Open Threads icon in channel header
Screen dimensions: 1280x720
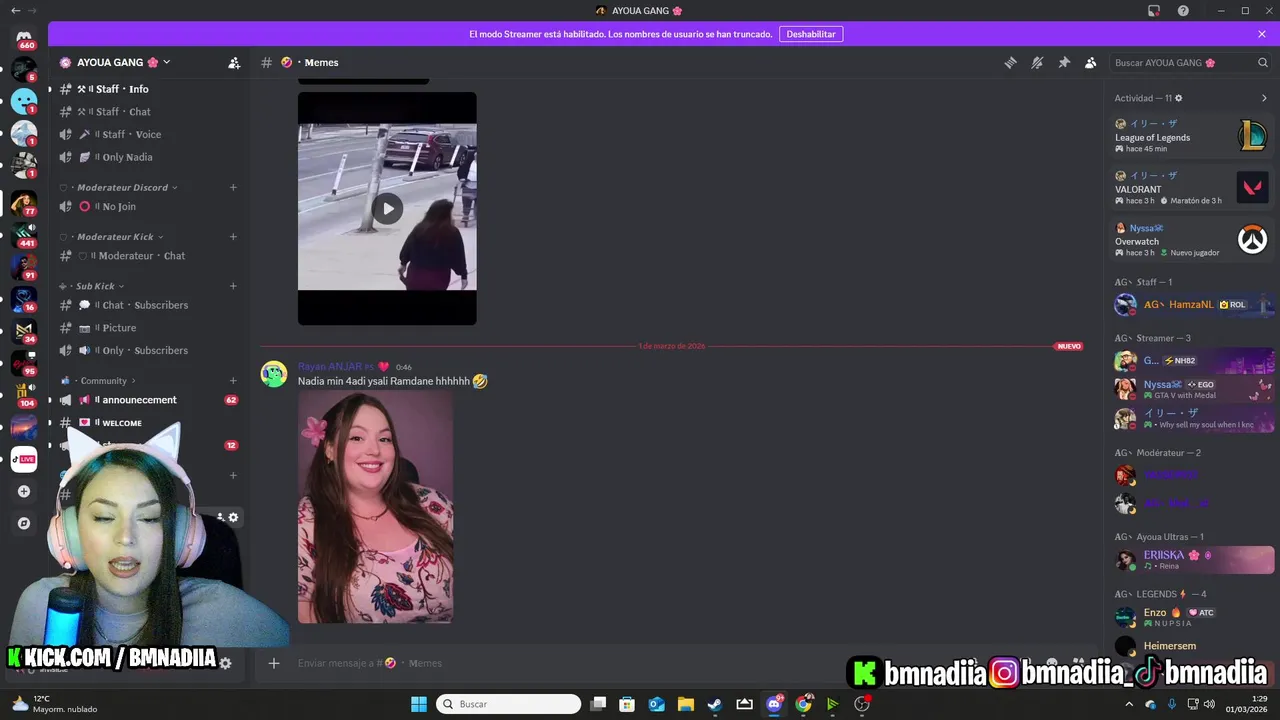[1010, 62]
